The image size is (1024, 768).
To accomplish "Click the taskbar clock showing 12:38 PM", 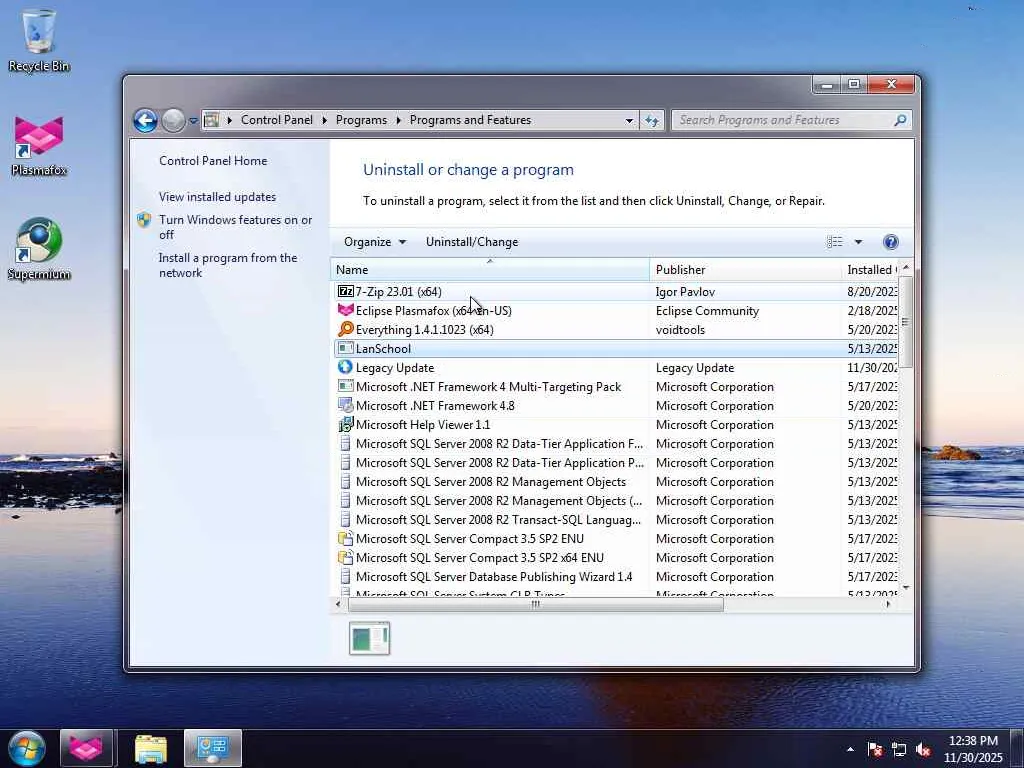I will (x=973, y=749).
